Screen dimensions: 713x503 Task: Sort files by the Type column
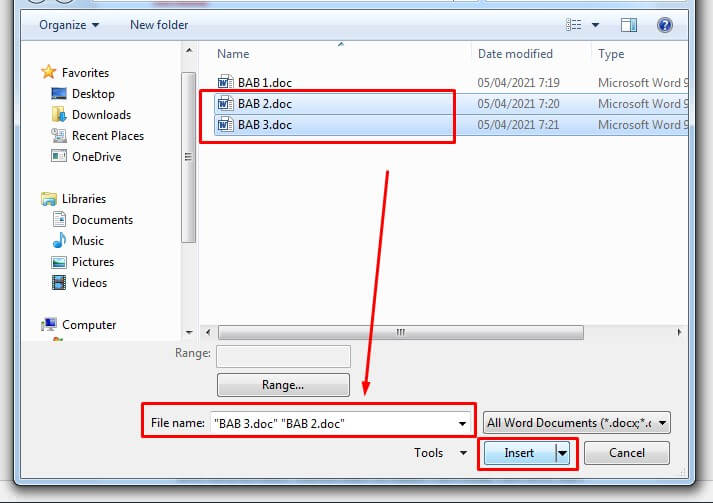coord(611,54)
